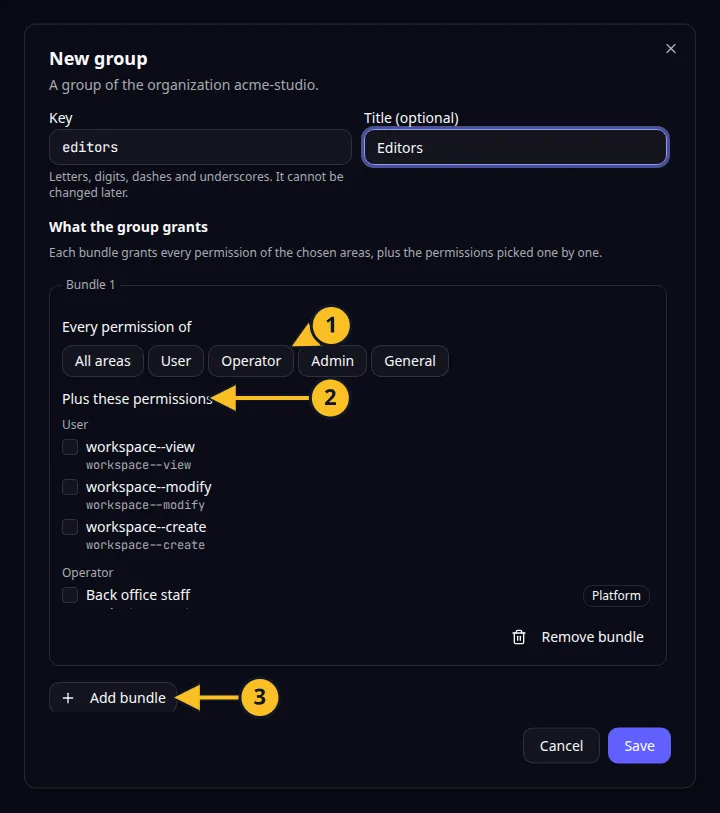720x813 pixels.
Task: Click the yellow annotation marker 2
Action: [x=330, y=398]
